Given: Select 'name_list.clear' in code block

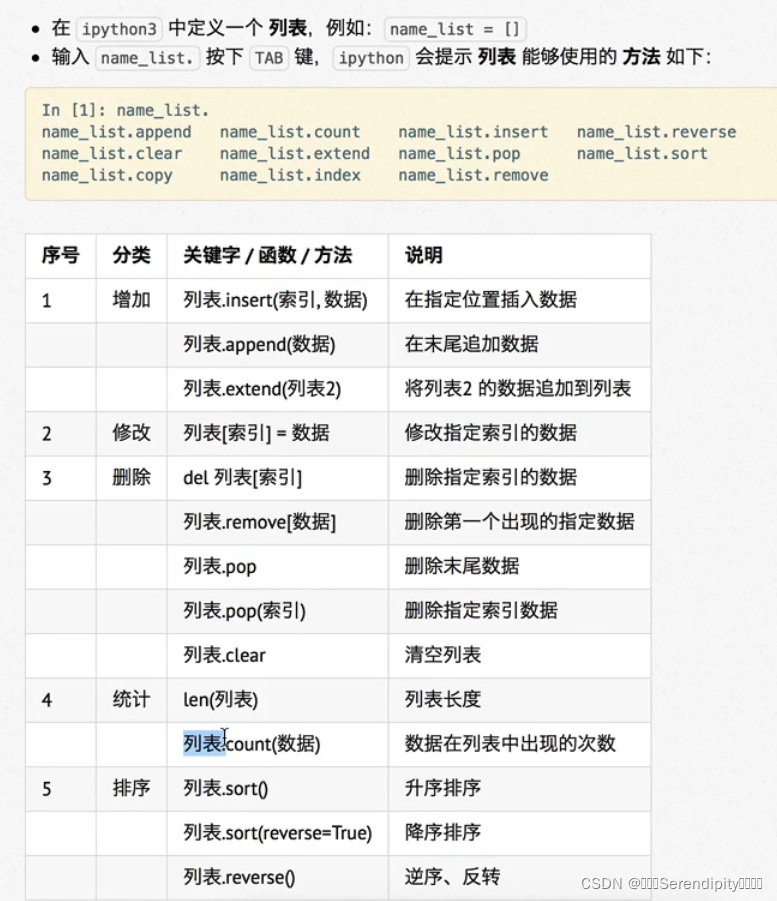Looking at the screenshot, I should coord(112,153).
